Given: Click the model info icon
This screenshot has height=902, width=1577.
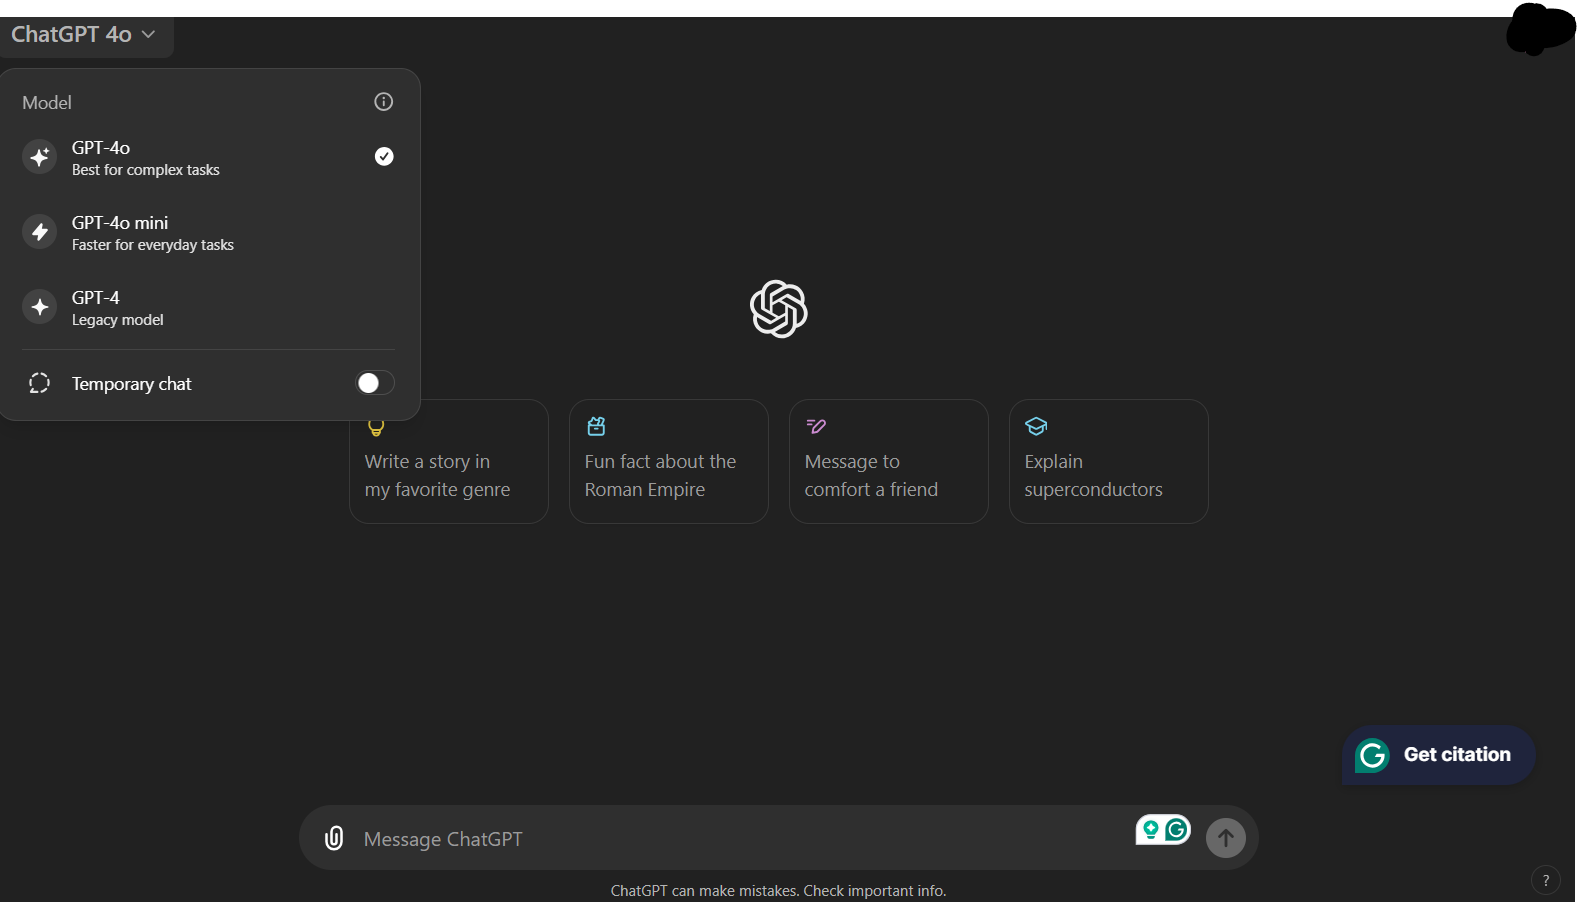Looking at the screenshot, I should coord(383,102).
